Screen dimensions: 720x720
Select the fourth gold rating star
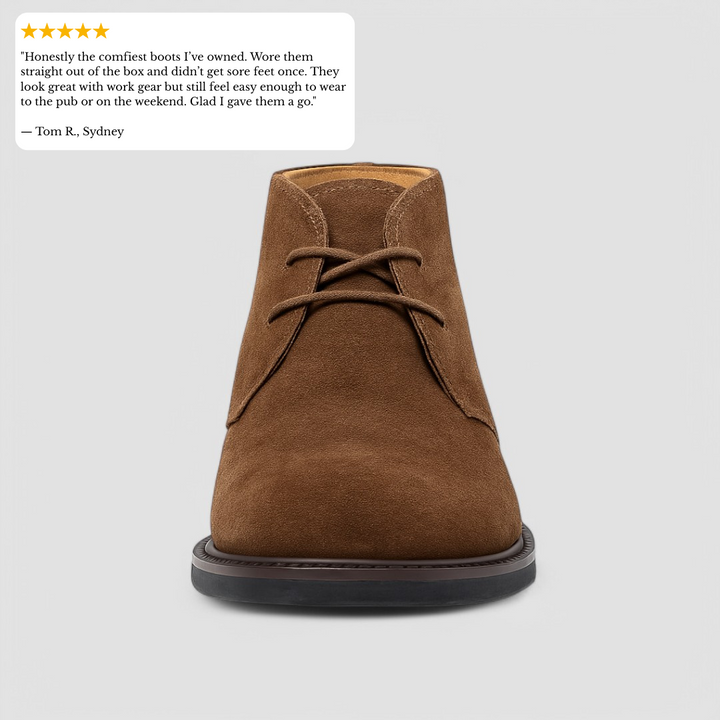click(x=83, y=31)
